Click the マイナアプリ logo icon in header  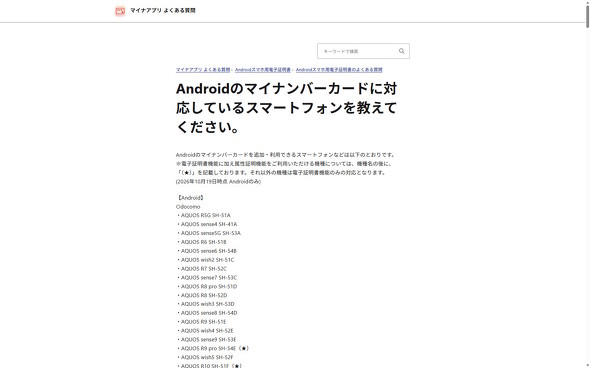[120, 11]
